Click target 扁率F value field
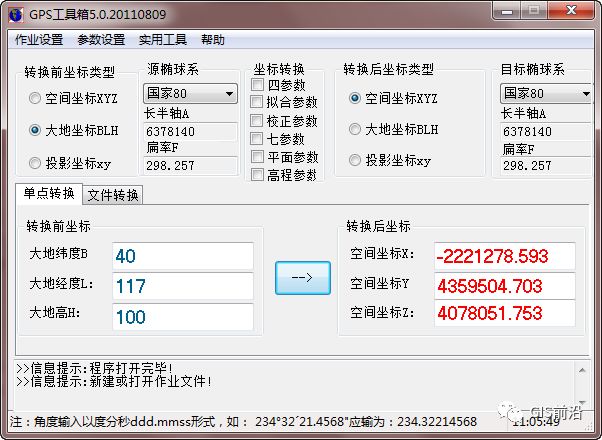 pyautogui.click(x=546, y=165)
